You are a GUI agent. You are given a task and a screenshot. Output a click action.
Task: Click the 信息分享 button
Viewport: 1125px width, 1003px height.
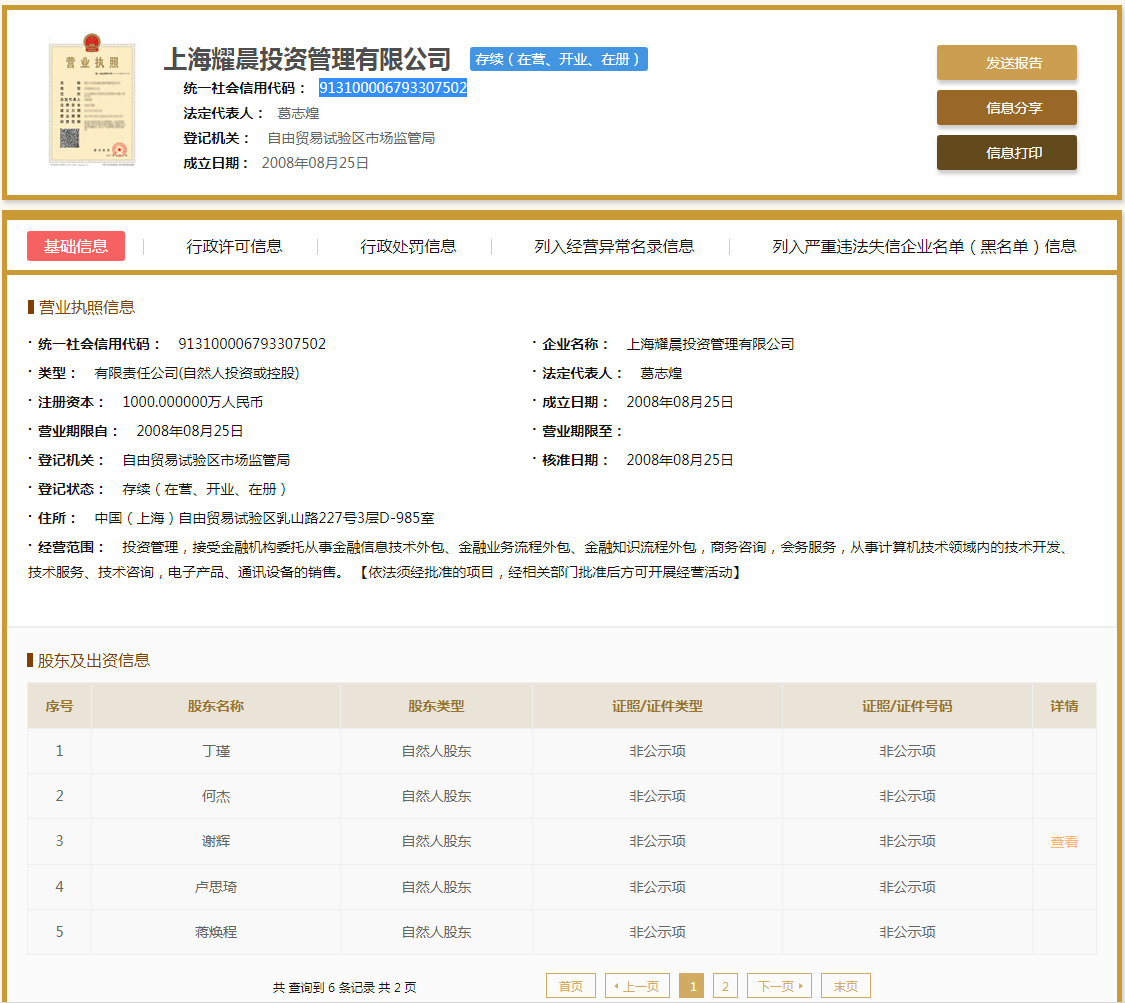[x=1006, y=108]
